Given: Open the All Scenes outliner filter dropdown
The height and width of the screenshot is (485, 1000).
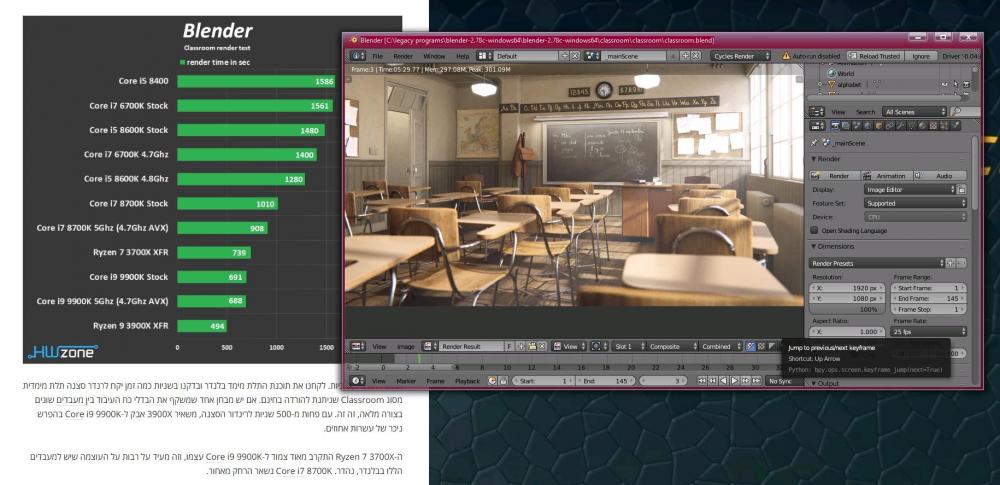Looking at the screenshot, I should tap(915, 112).
